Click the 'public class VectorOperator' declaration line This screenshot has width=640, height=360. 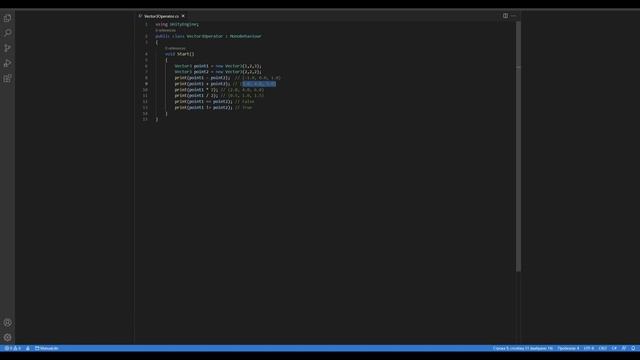[208, 36]
